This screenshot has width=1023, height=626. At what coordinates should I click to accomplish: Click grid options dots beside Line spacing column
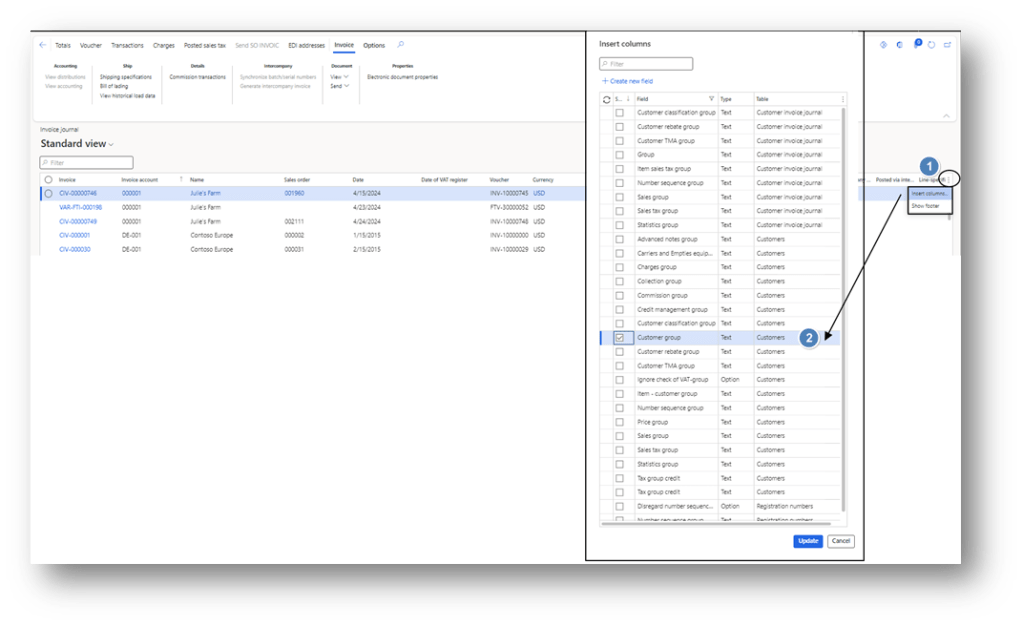[949, 179]
